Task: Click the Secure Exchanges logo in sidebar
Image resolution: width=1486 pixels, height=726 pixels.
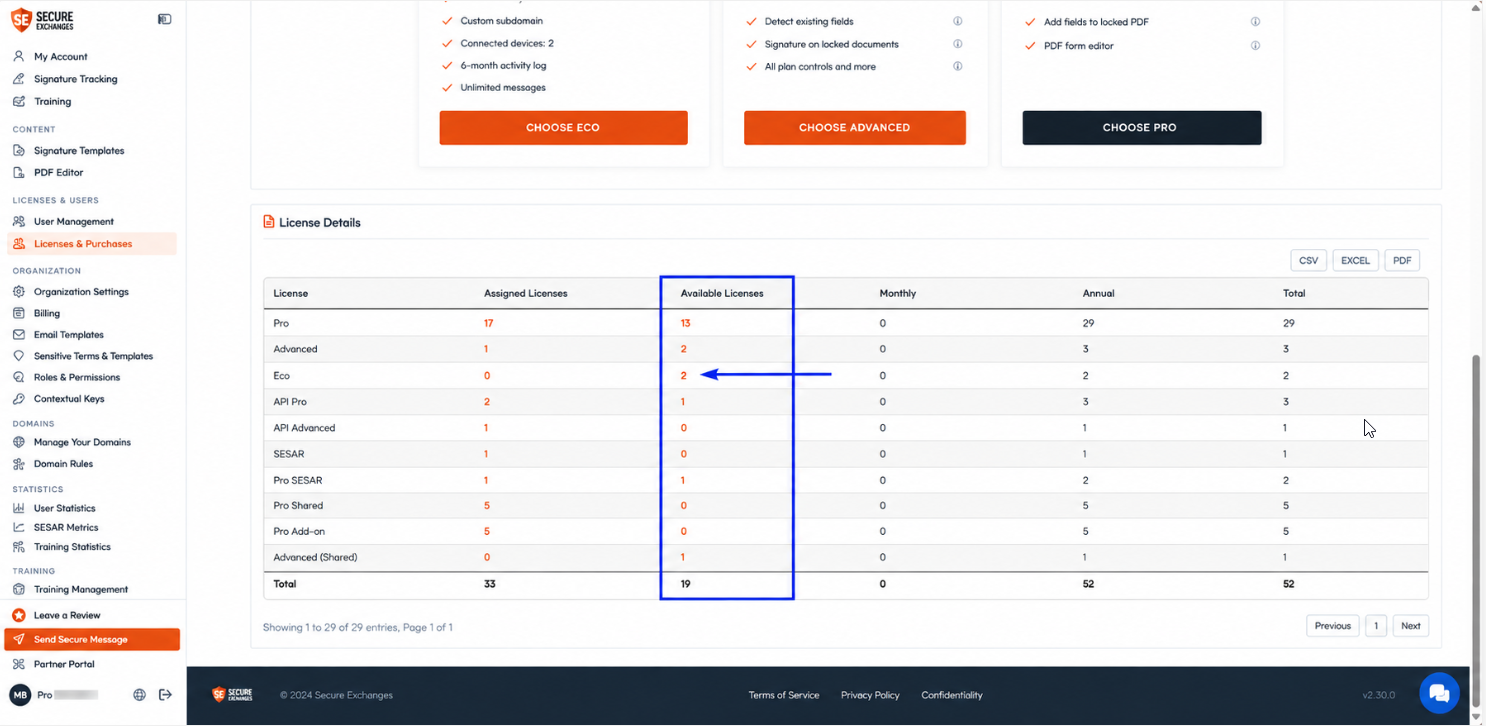Action: click(42, 19)
